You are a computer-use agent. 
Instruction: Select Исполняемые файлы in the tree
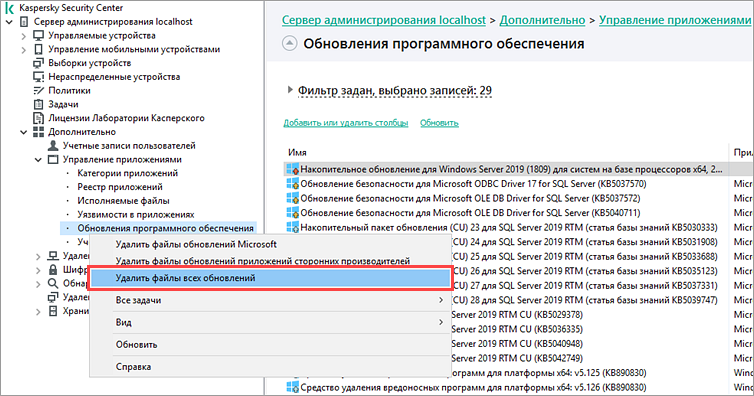(123, 201)
